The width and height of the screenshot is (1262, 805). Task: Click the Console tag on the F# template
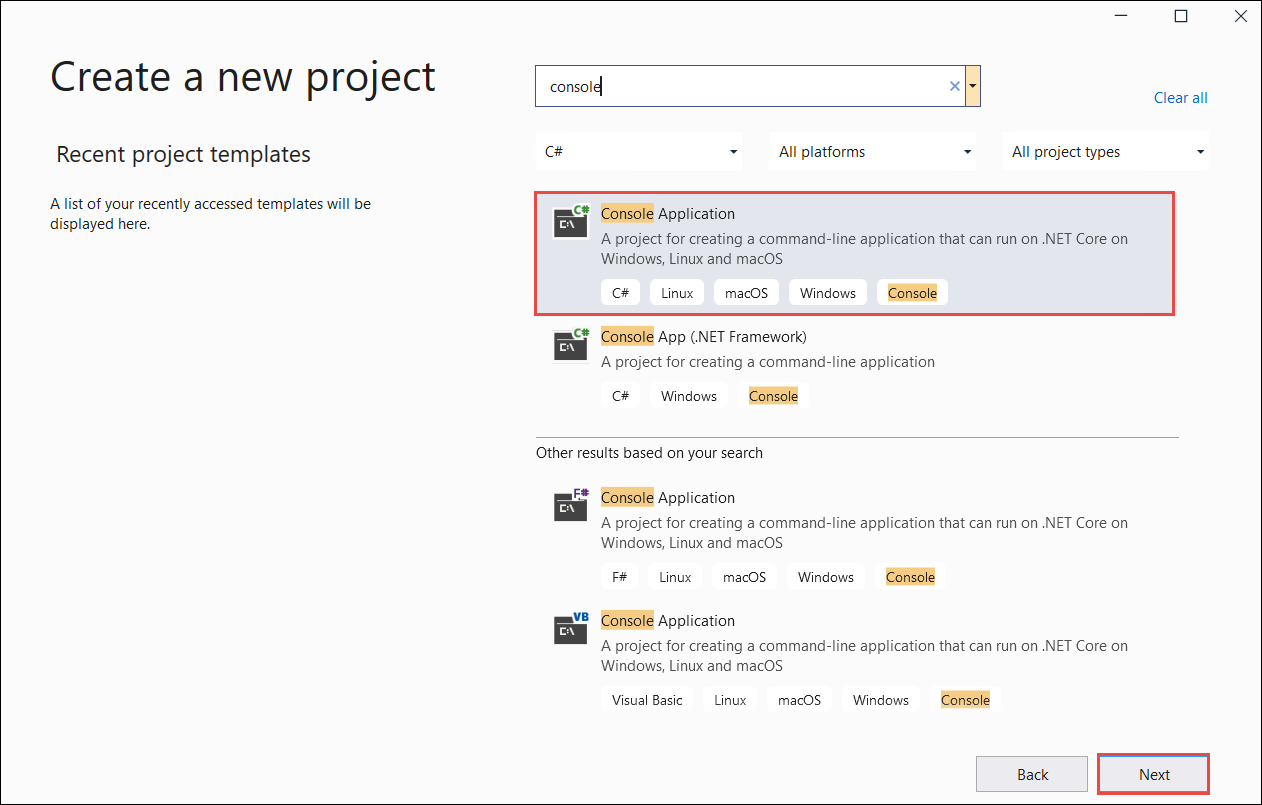point(910,576)
